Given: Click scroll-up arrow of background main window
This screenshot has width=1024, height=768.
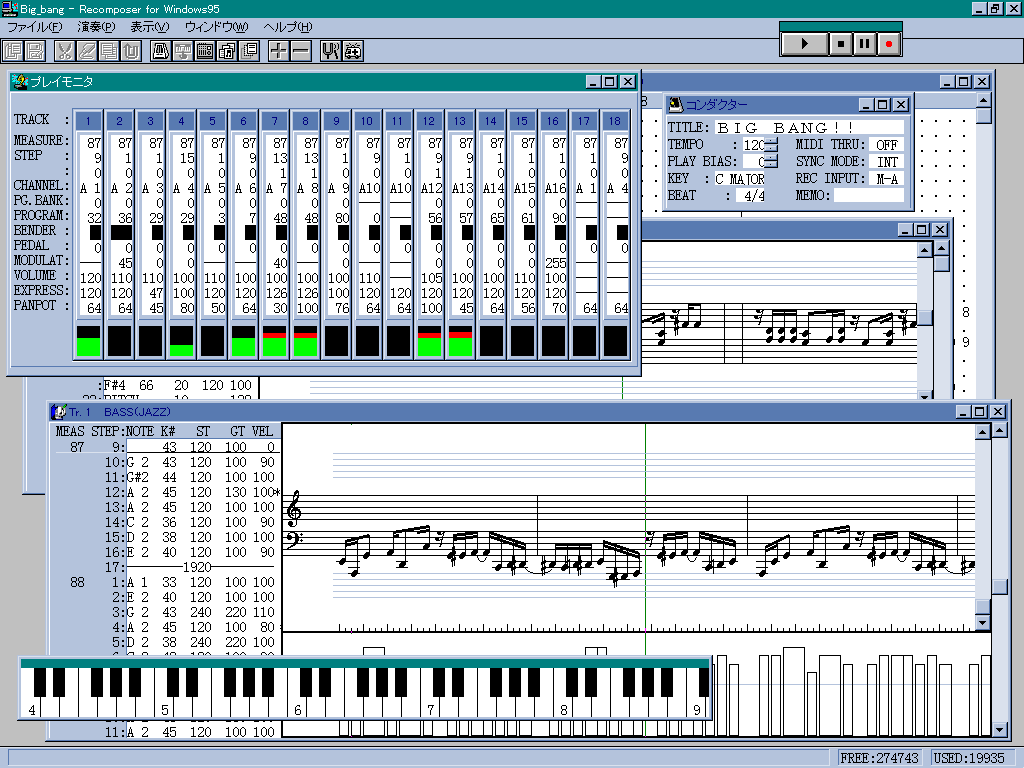Looking at the screenshot, I should [x=984, y=100].
